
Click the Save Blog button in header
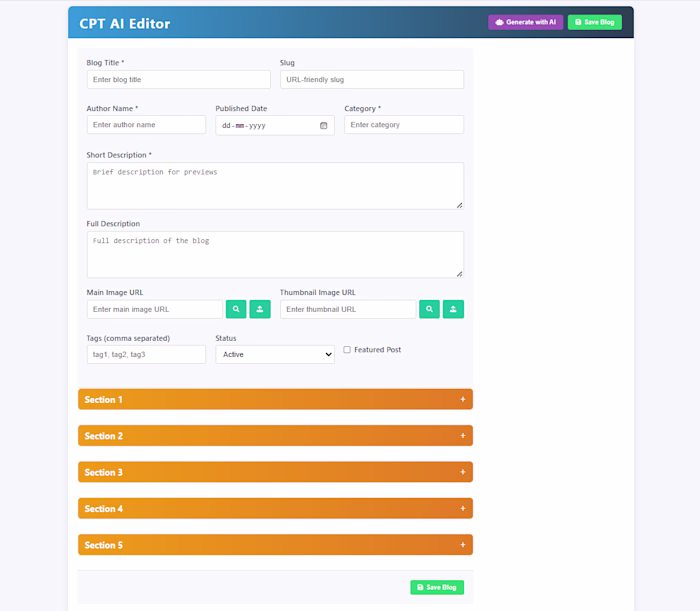595,22
